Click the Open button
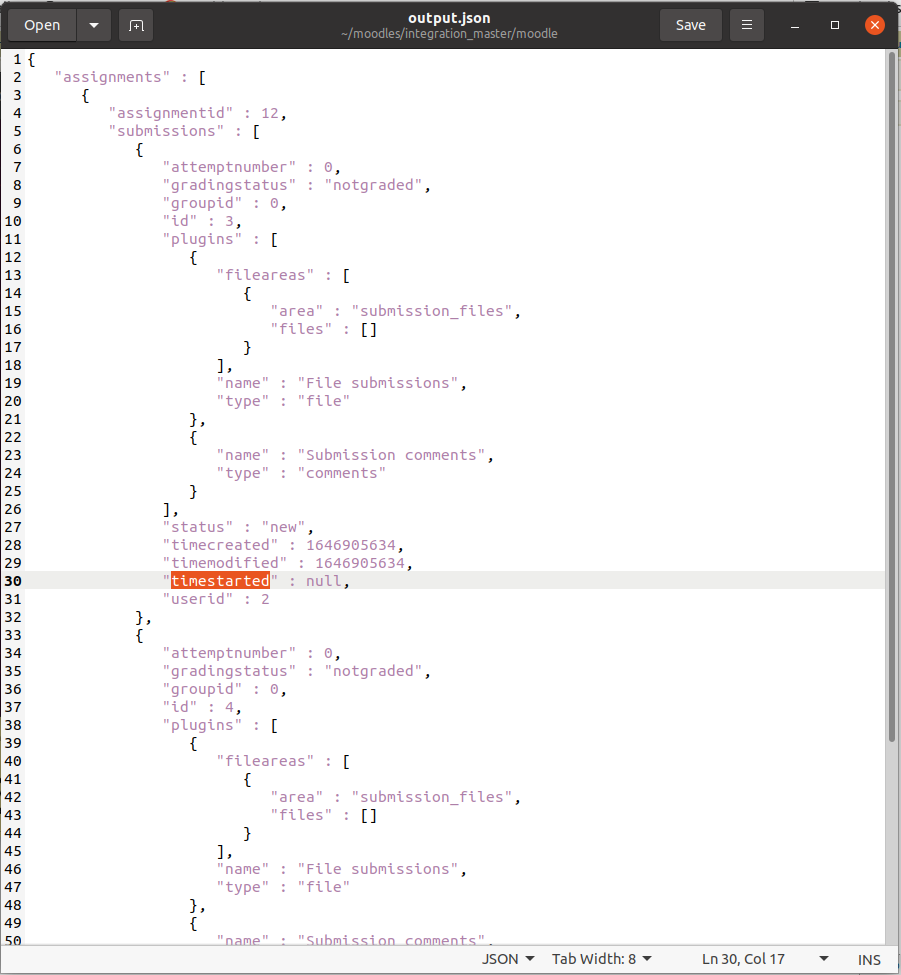The width and height of the screenshot is (901, 975). [42, 25]
